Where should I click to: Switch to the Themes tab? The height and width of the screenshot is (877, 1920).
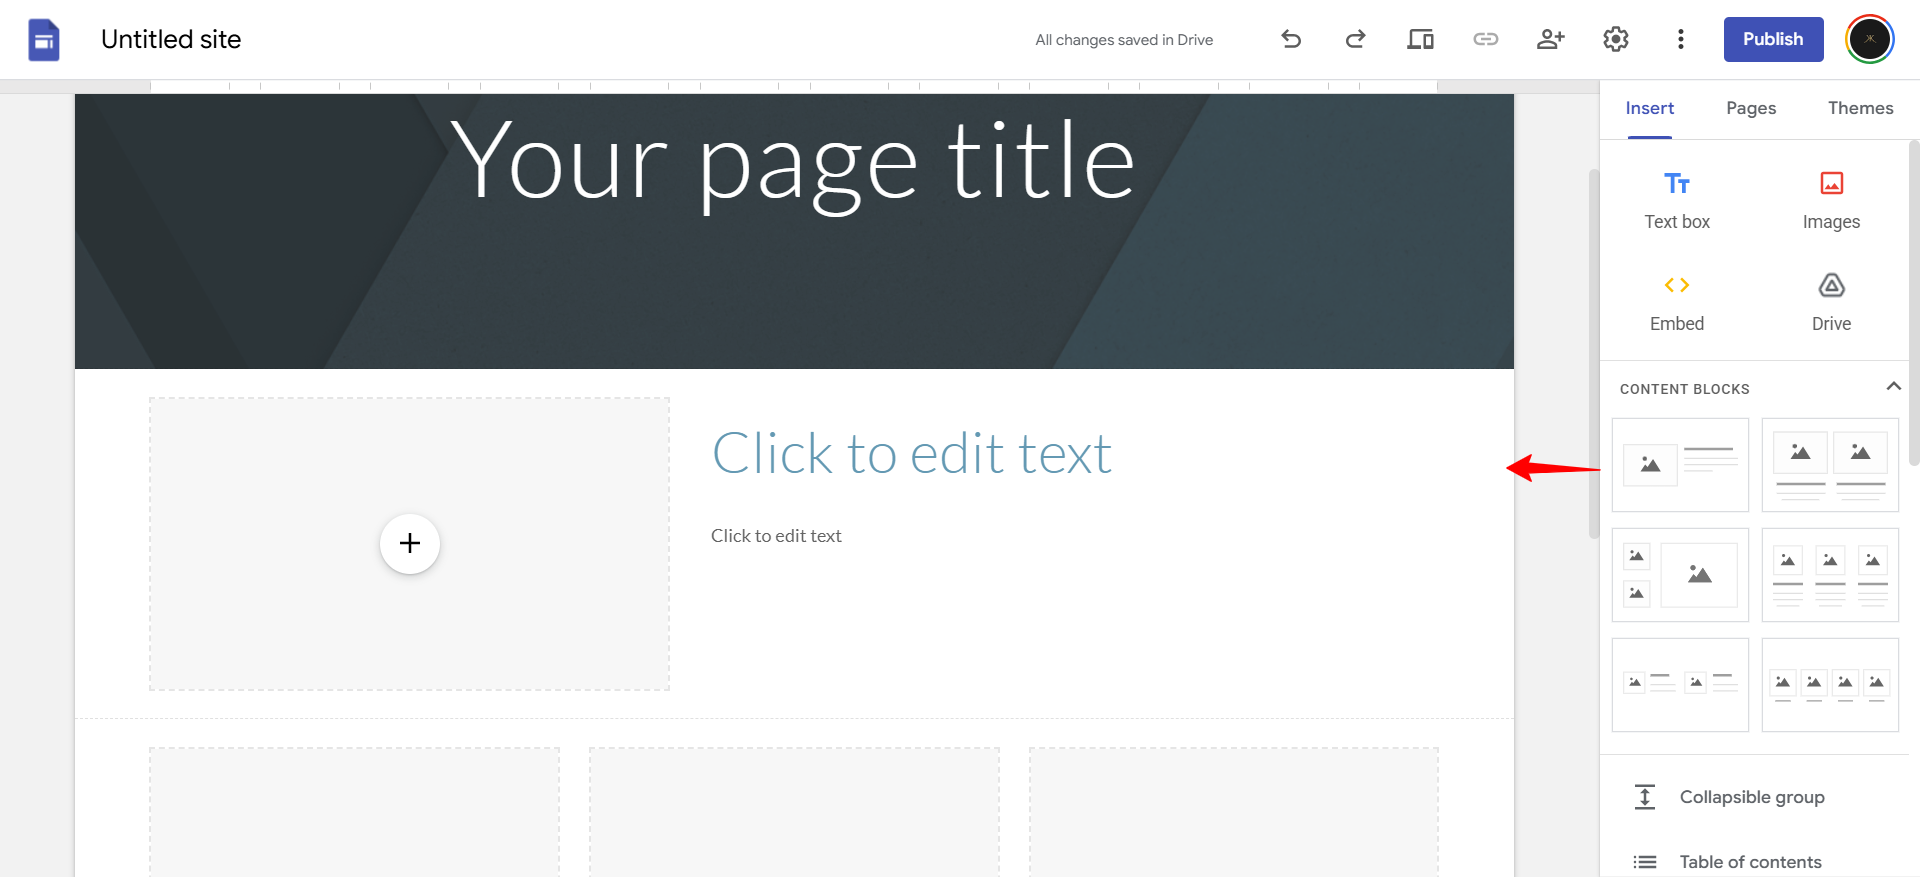pos(1860,108)
